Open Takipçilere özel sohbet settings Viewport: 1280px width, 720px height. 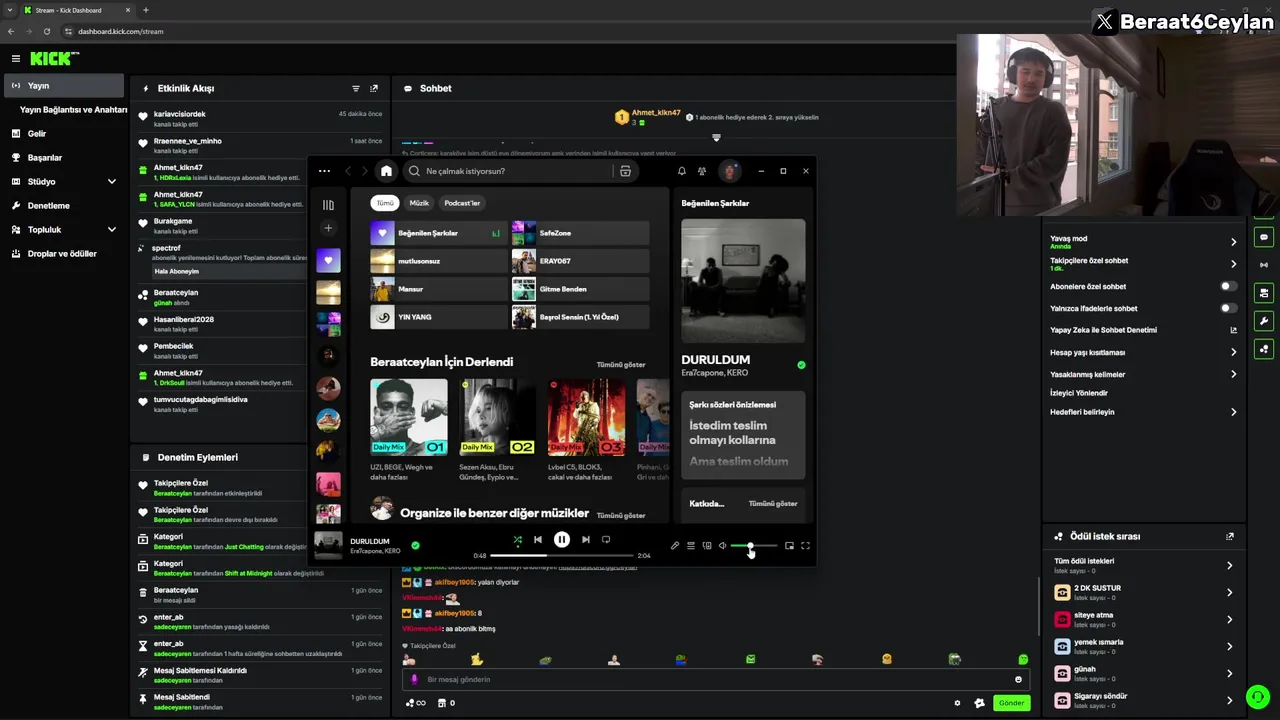tap(1143, 264)
